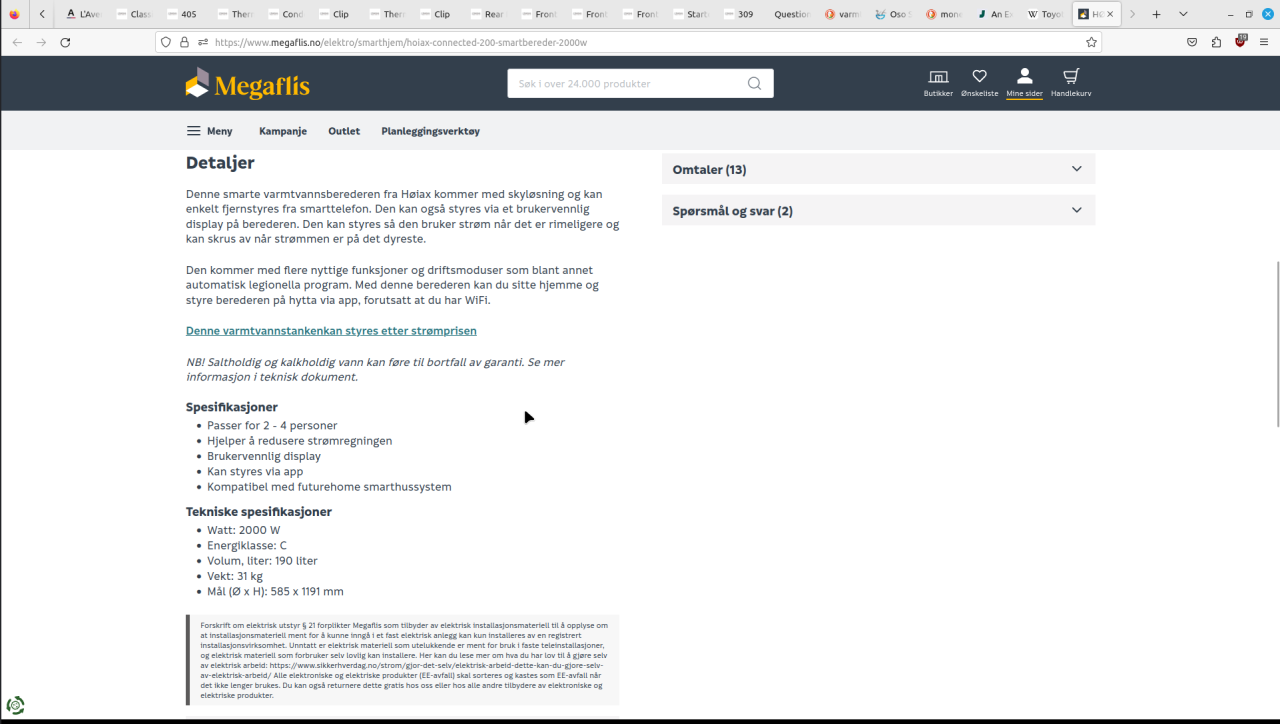This screenshot has width=1280, height=724.
Task: Expand the Spørsmål og svar (2) section
Action: click(878, 210)
